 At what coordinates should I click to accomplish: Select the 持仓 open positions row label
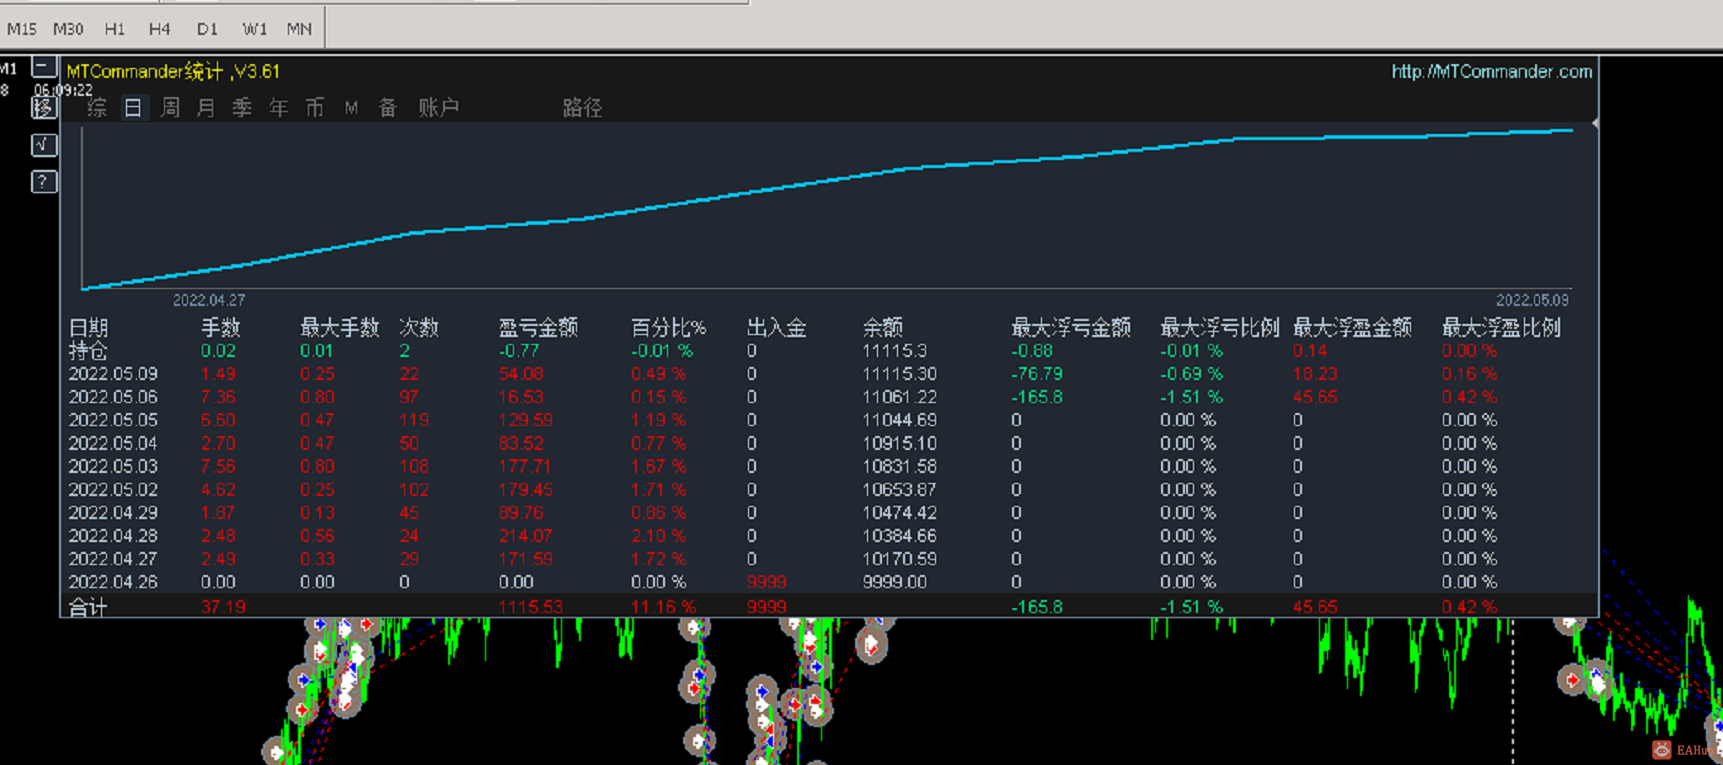(x=88, y=351)
